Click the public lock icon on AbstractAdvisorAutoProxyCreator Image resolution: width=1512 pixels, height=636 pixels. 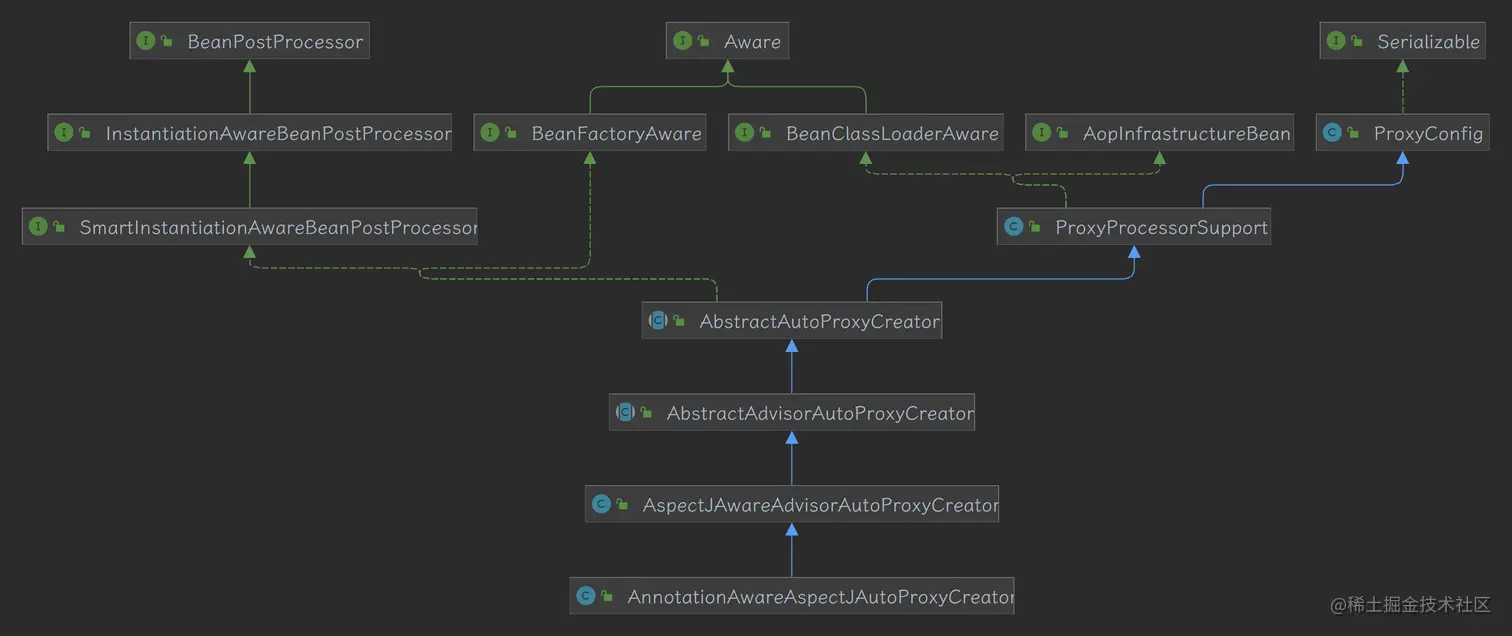[645, 412]
